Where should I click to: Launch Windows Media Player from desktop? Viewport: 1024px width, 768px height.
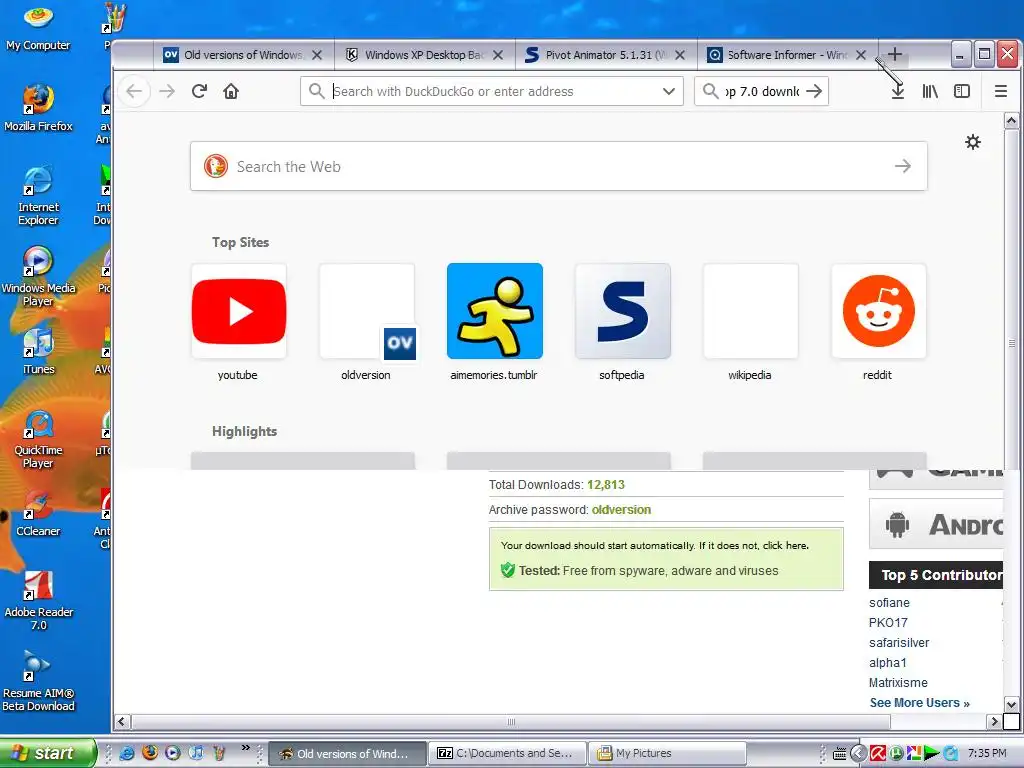[38, 276]
